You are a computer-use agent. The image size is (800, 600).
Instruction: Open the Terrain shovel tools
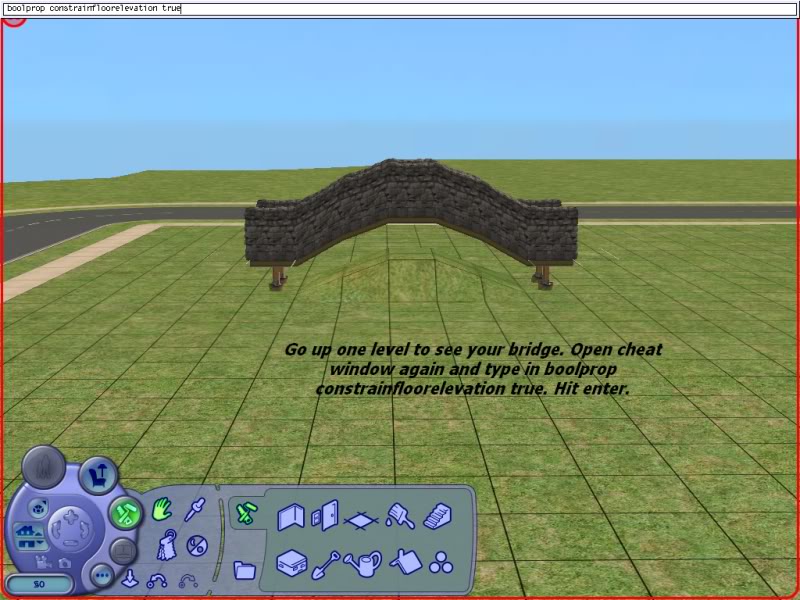point(326,565)
